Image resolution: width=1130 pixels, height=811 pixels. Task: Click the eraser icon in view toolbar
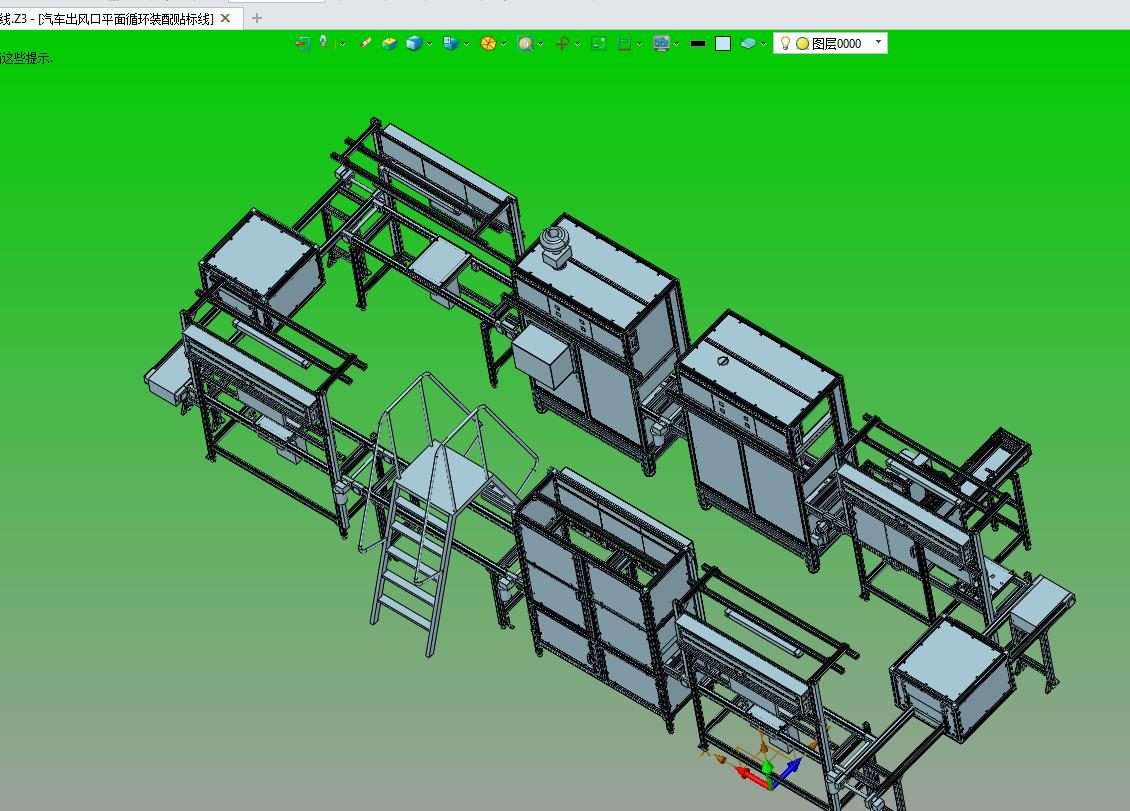pyautogui.click(x=366, y=43)
